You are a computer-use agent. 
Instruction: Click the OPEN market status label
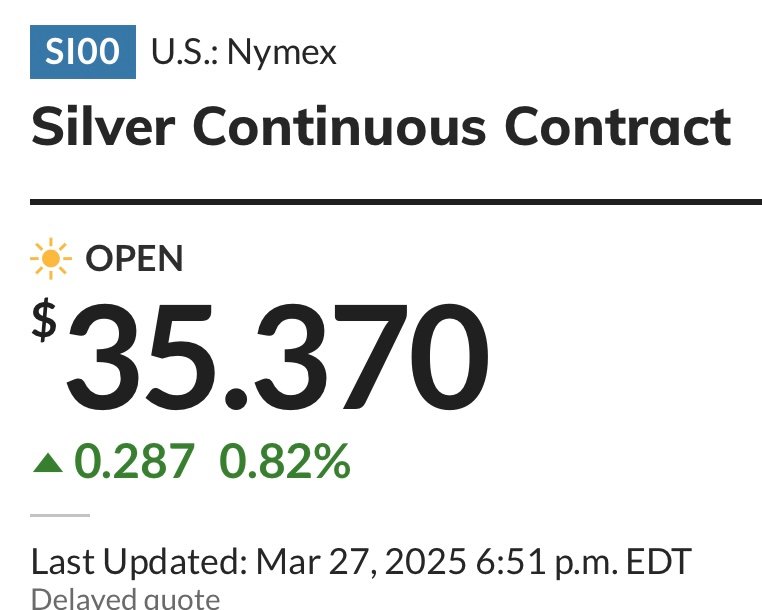pos(134,259)
